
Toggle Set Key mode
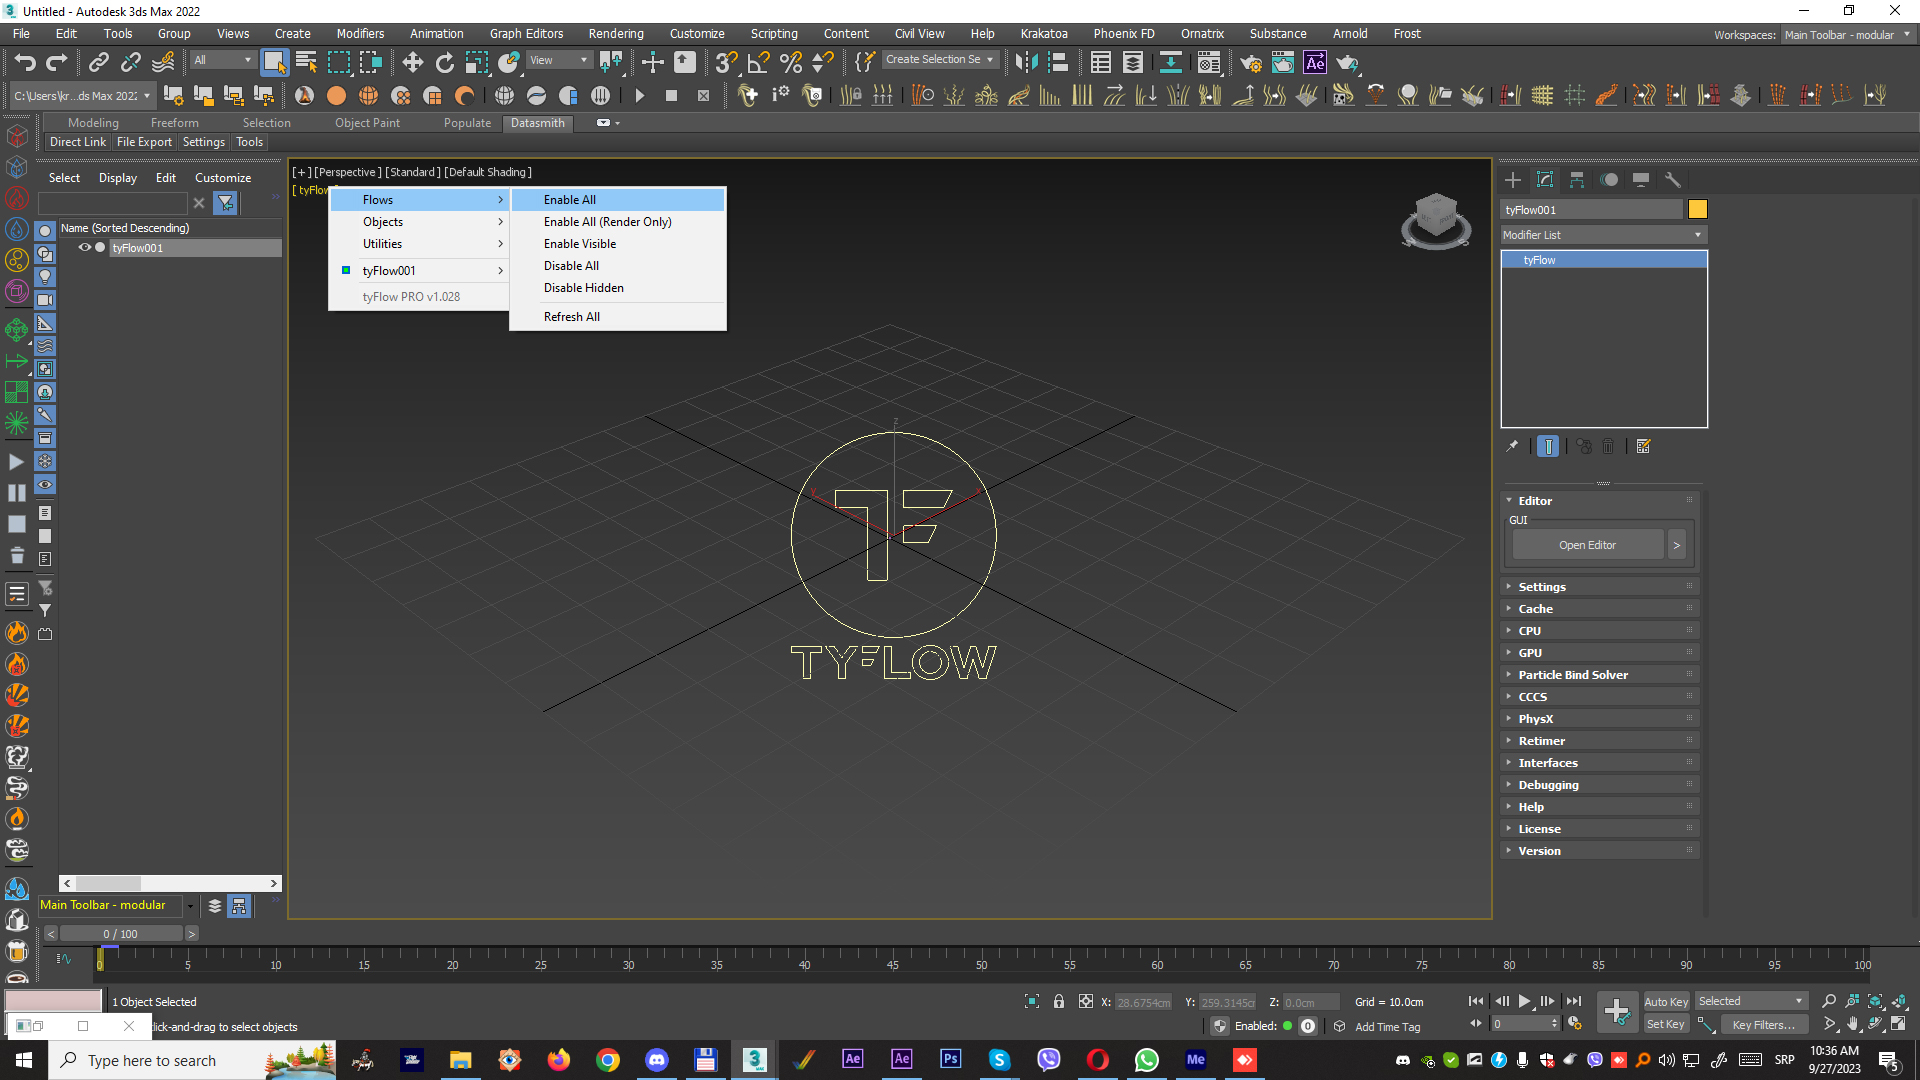click(x=1666, y=1024)
